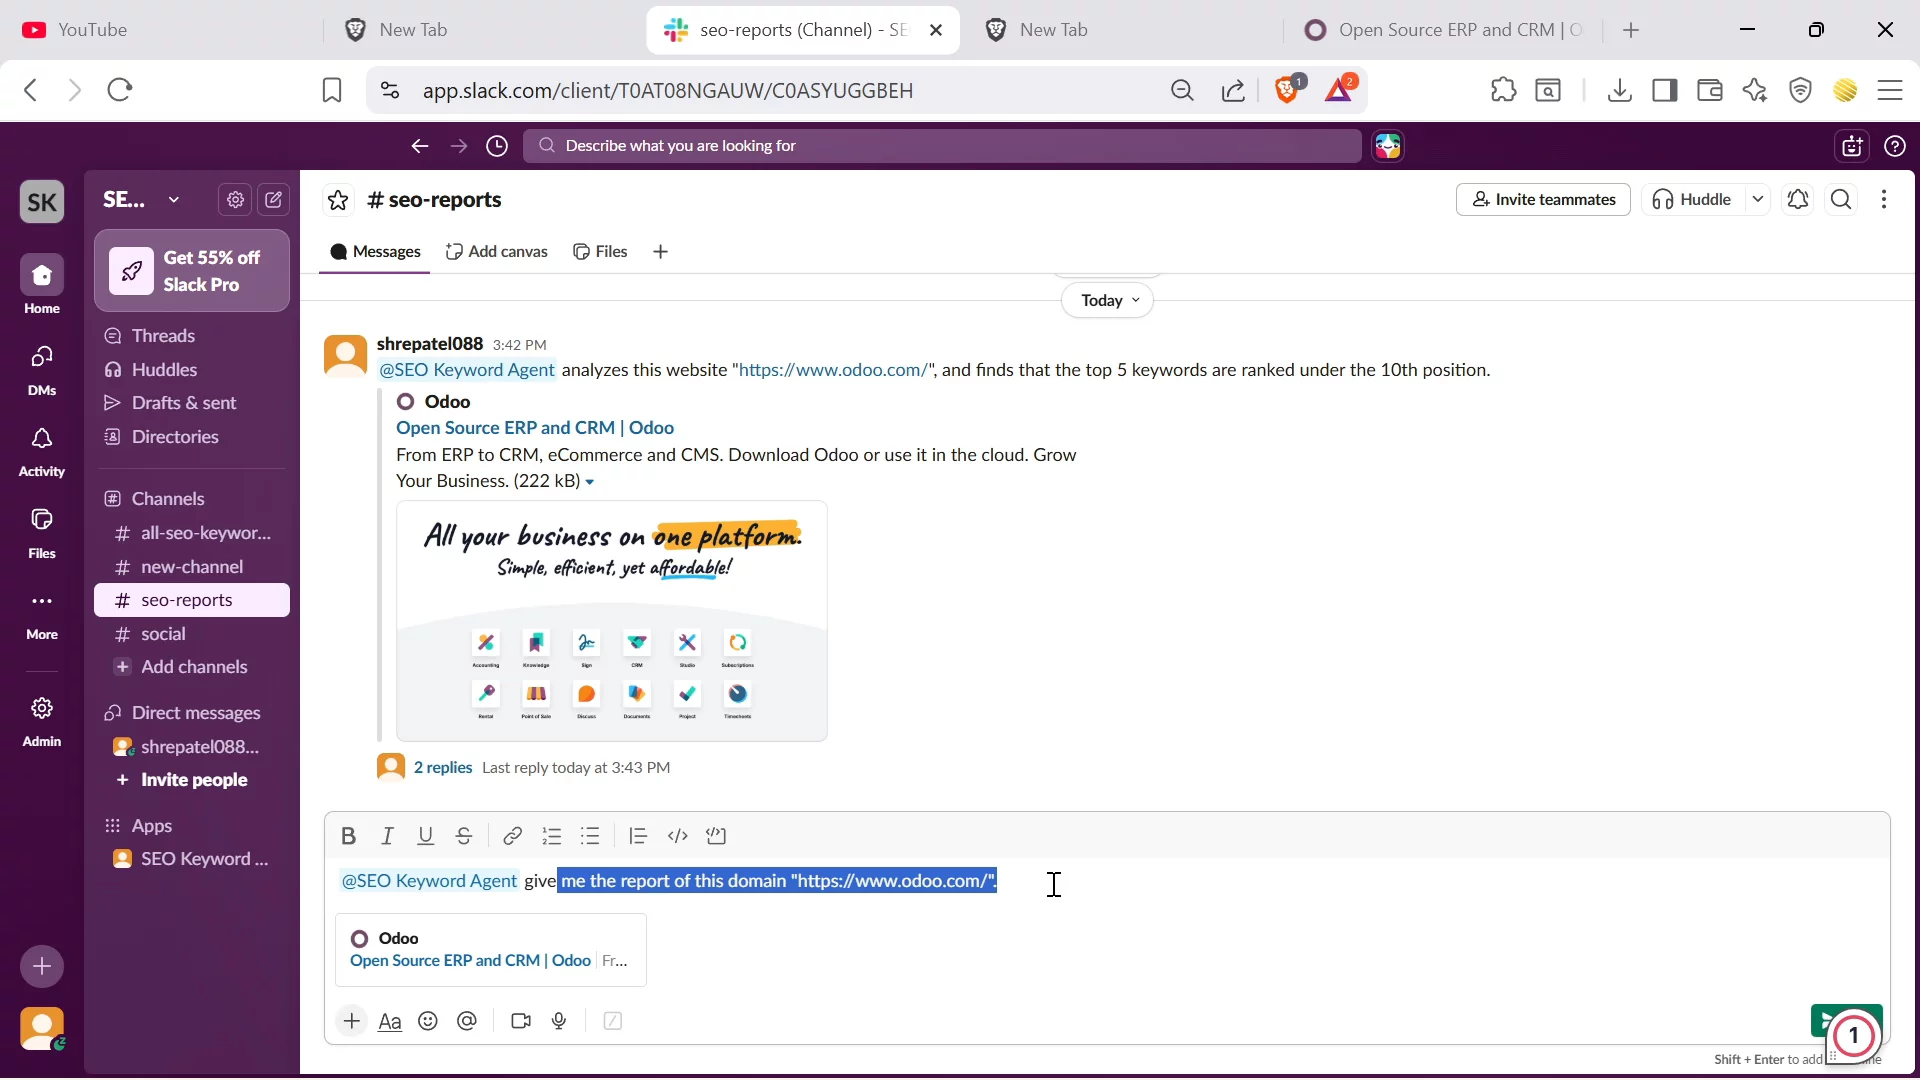Collapse the Odoo link preview
Screen dimensions: 1920x1080
(590, 482)
